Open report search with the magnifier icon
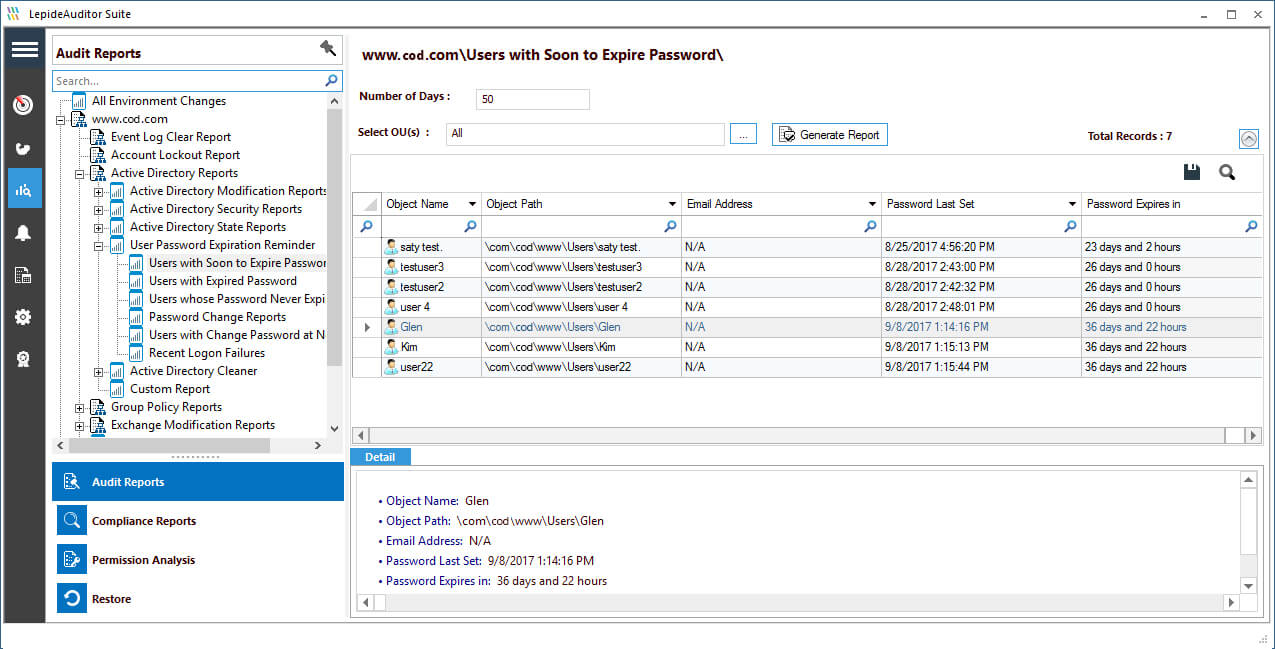Image resolution: width=1275 pixels, height=649 pixels. [x=1226, y=171]
